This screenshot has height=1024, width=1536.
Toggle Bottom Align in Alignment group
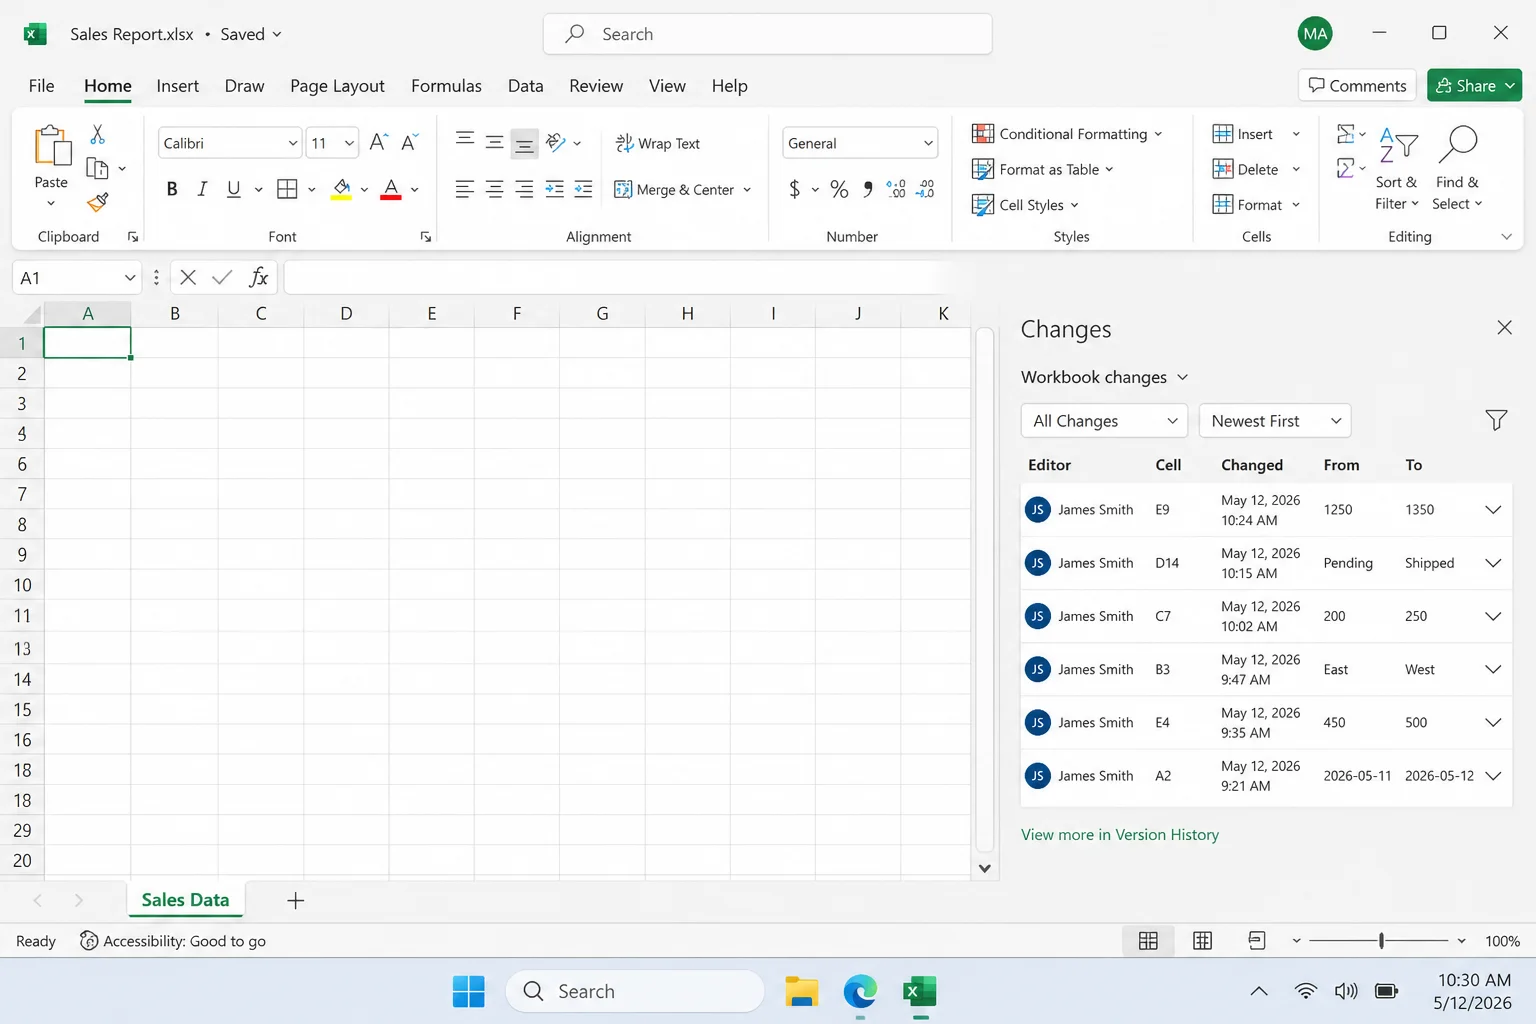click(x=524, y=143)
